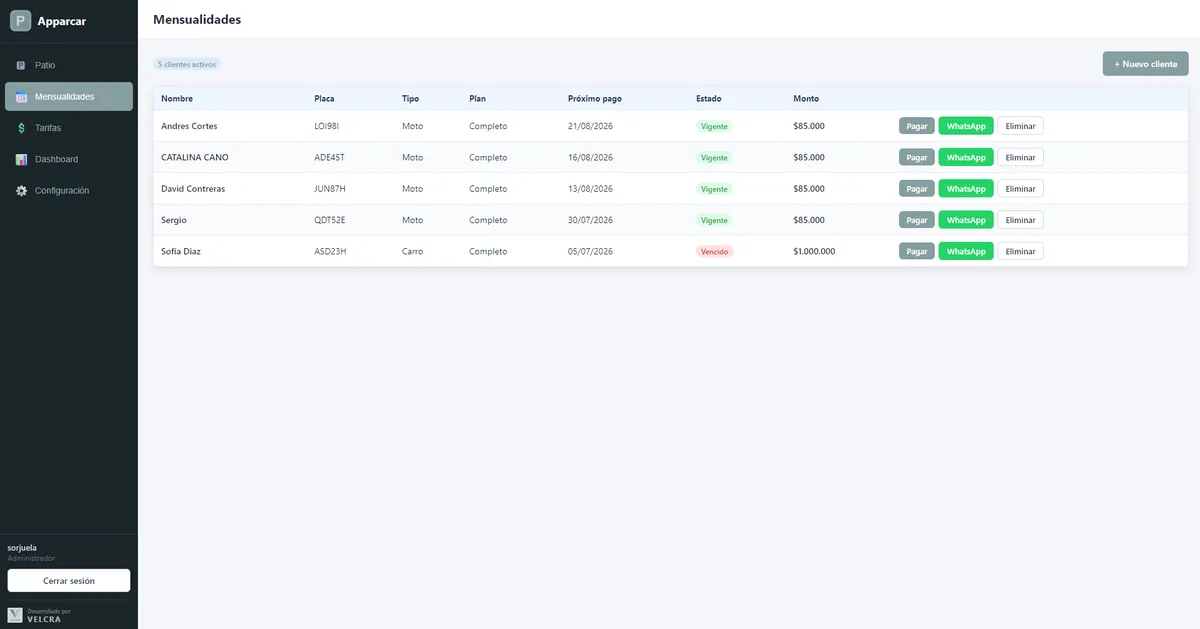Select the name Sofia Diaz

click(181, 251)
